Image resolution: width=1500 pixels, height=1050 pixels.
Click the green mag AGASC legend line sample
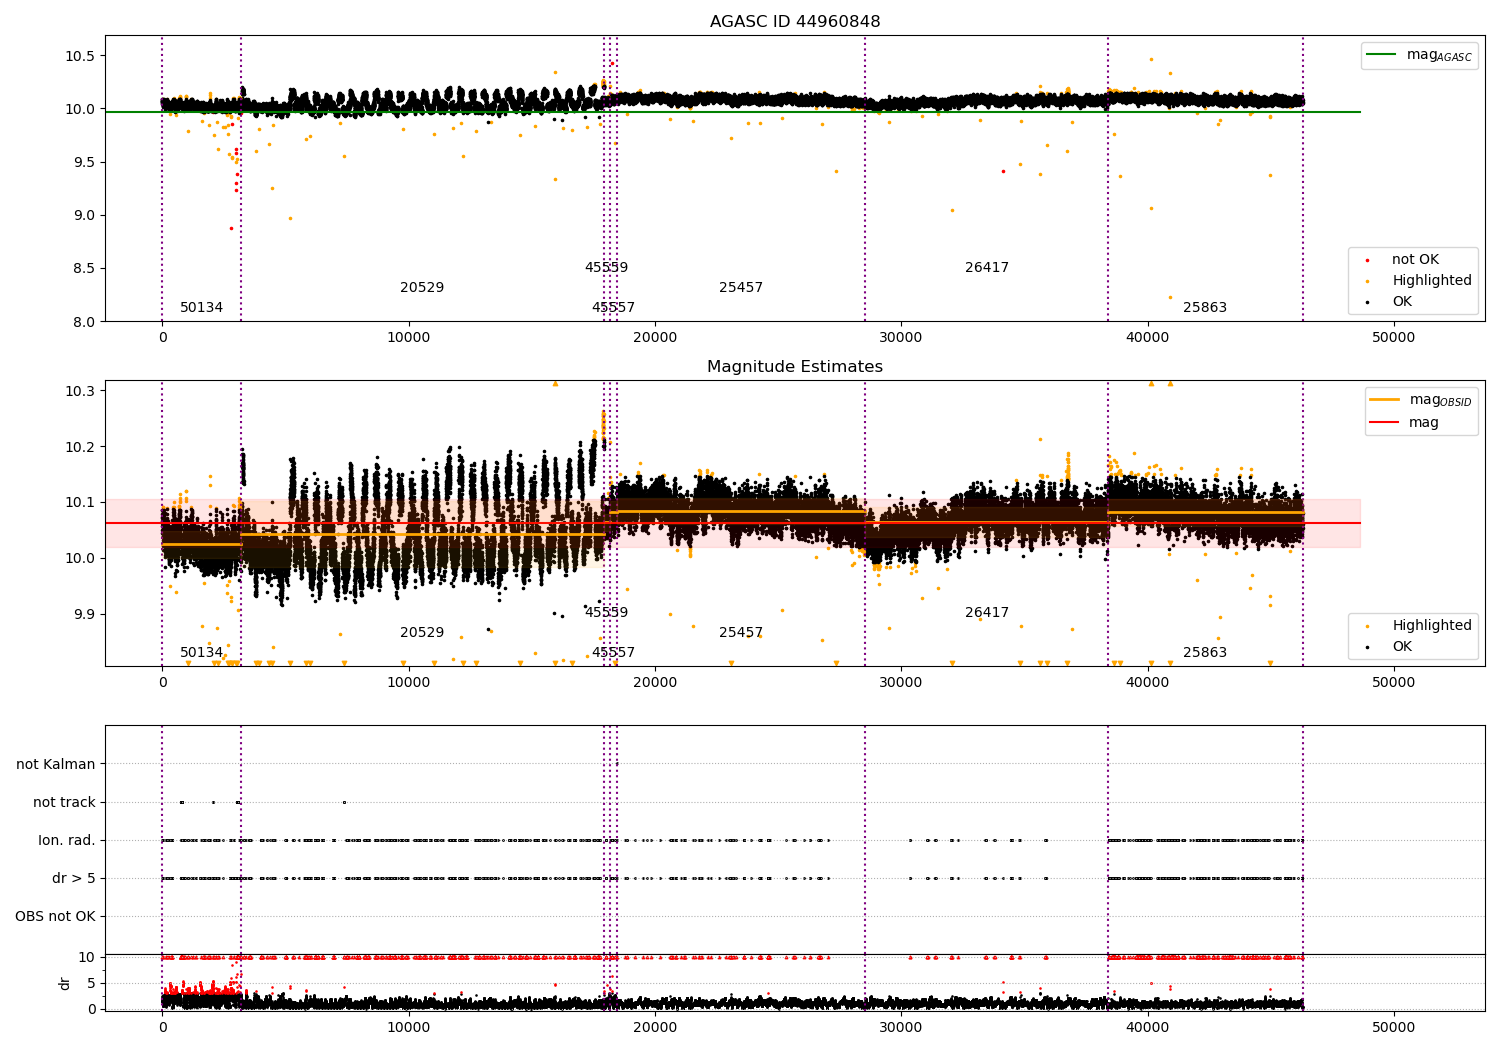[x=1382, y=55]
